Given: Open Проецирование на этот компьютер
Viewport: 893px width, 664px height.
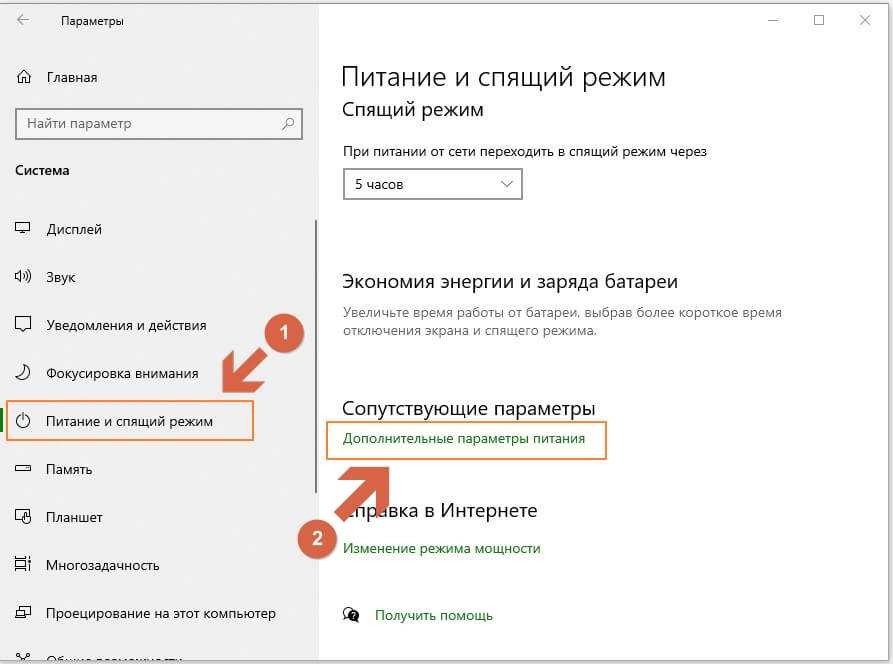Looking at the screenshot, I should (161, 613).
